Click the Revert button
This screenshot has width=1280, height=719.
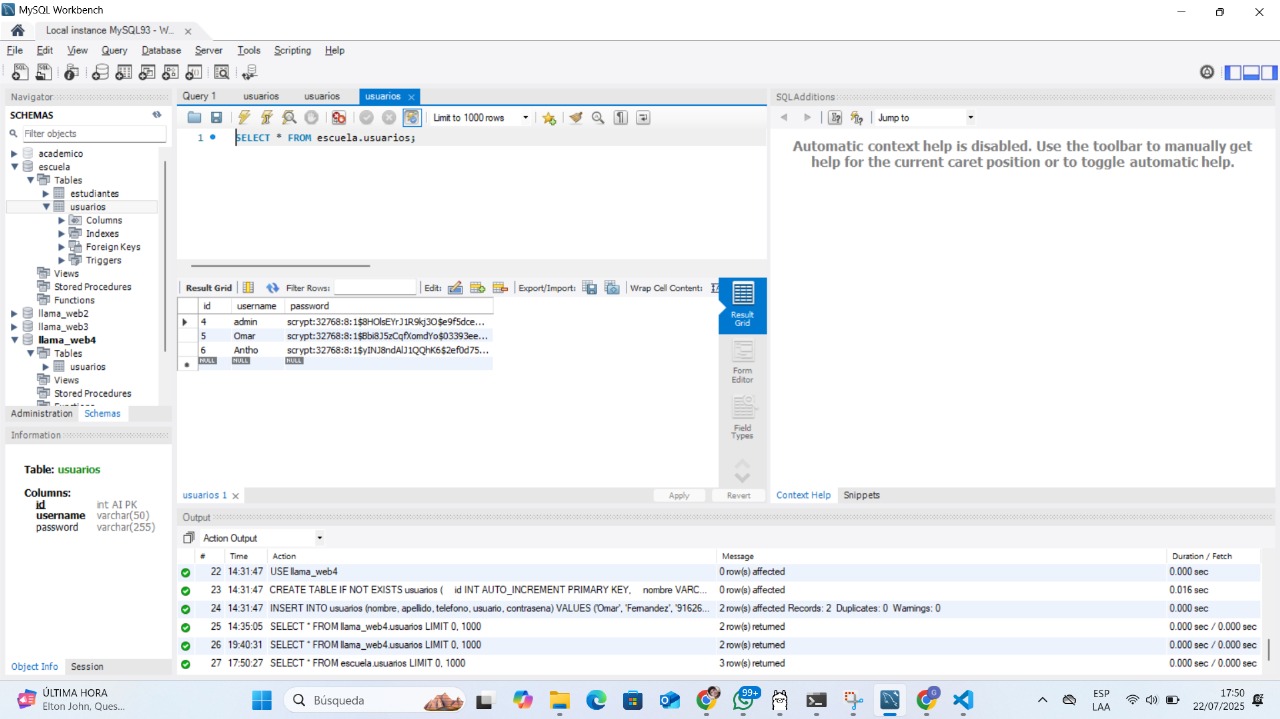coord(738,495)
